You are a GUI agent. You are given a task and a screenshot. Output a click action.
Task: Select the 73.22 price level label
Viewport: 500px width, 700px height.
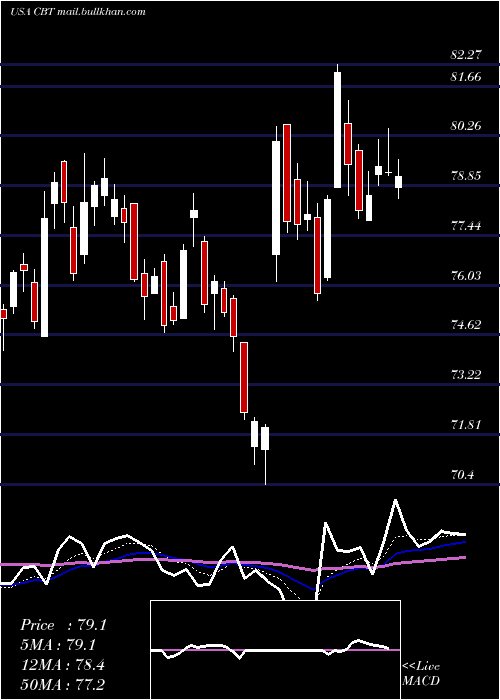[x=466, y=375]
